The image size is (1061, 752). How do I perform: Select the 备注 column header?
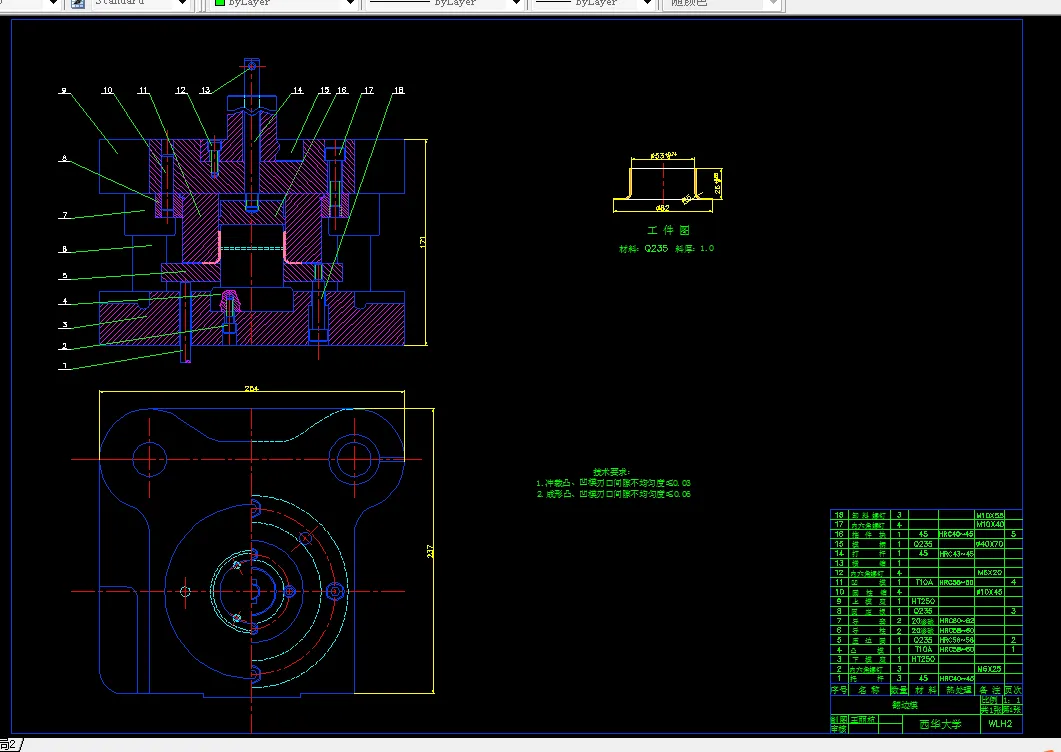point(989,690)
